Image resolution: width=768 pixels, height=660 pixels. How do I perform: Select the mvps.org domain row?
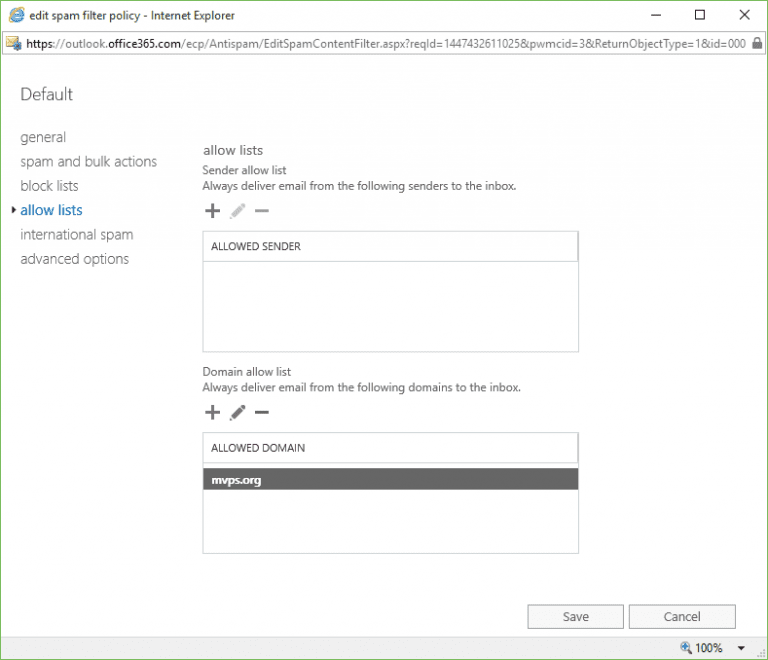tap(390, 479)
